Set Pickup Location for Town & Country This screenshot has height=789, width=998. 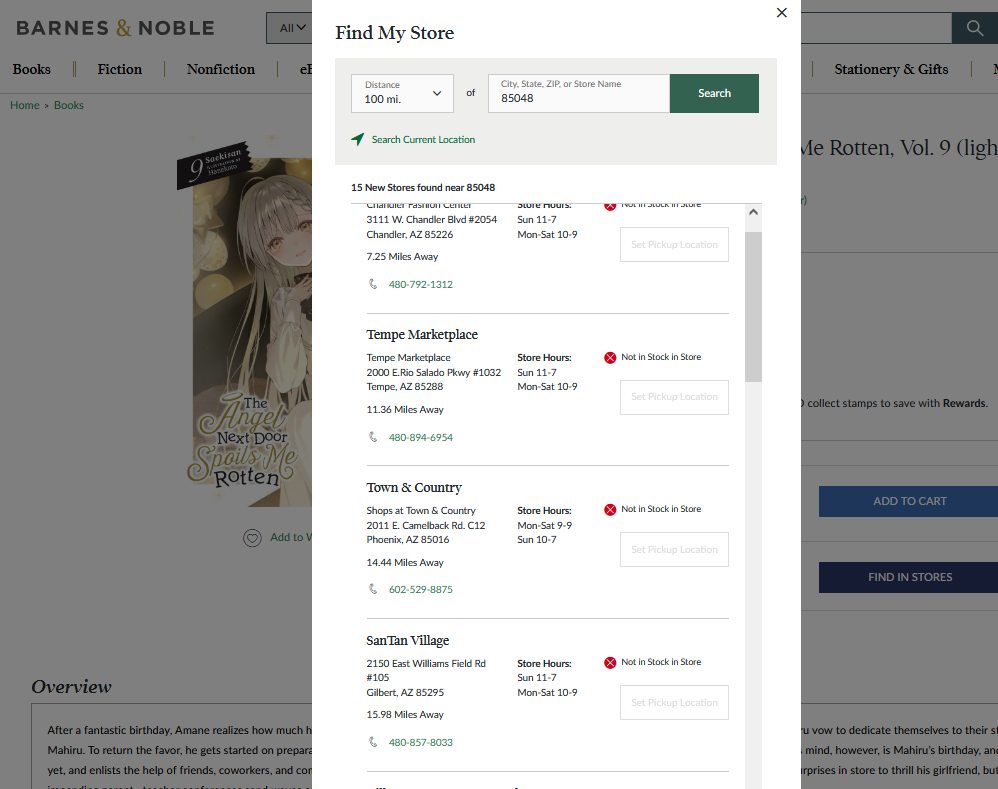click(674, 550)
